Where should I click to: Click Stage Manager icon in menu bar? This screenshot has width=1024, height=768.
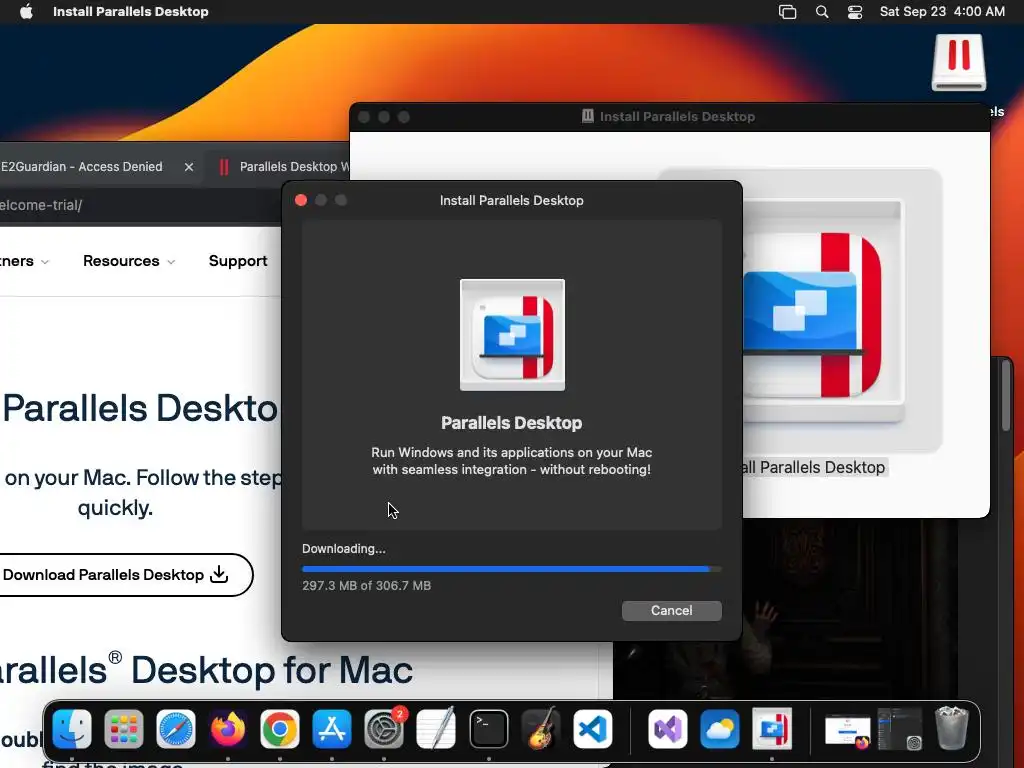(x=788, y=12)
